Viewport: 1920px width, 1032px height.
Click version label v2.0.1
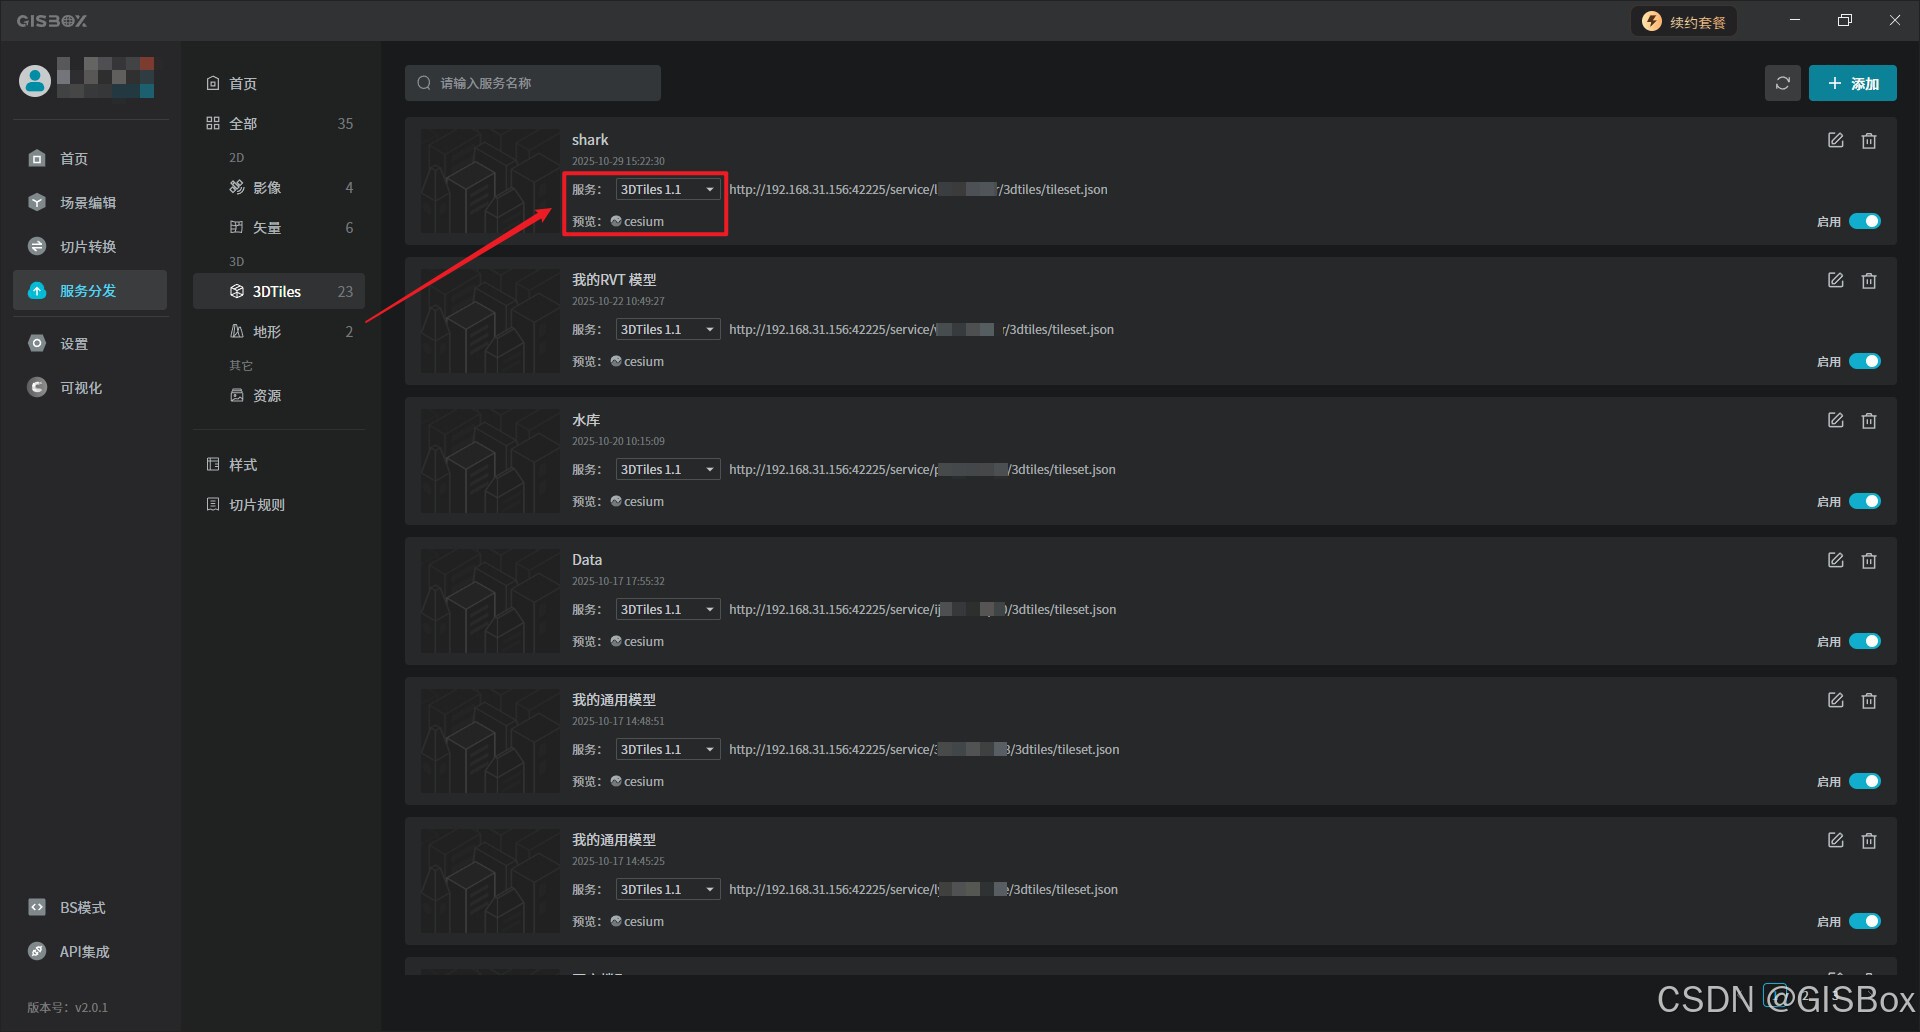tap(67, 1007)
